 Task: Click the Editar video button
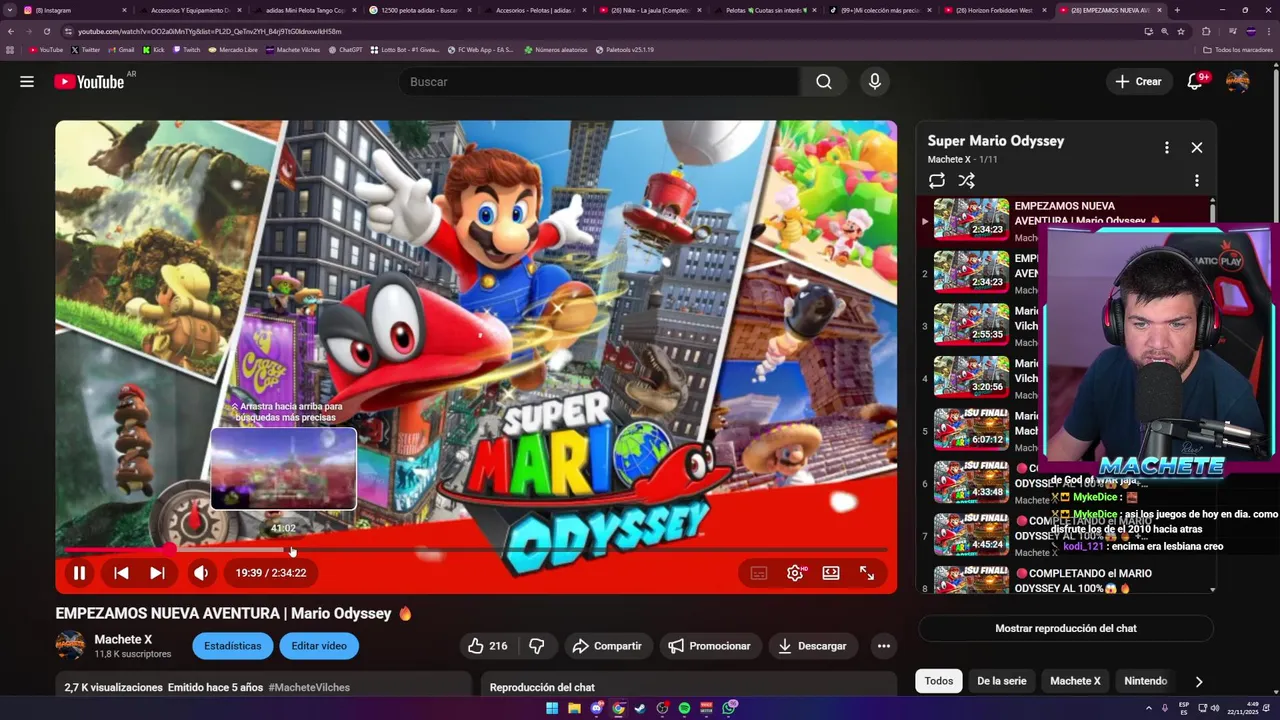tap(319, 646)
